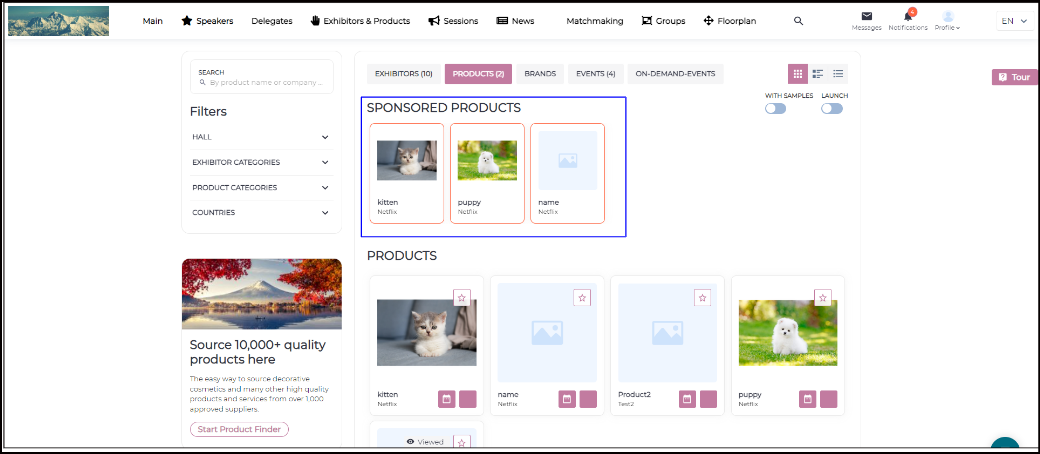Open sponsored kitten product card

pos(407,173)
